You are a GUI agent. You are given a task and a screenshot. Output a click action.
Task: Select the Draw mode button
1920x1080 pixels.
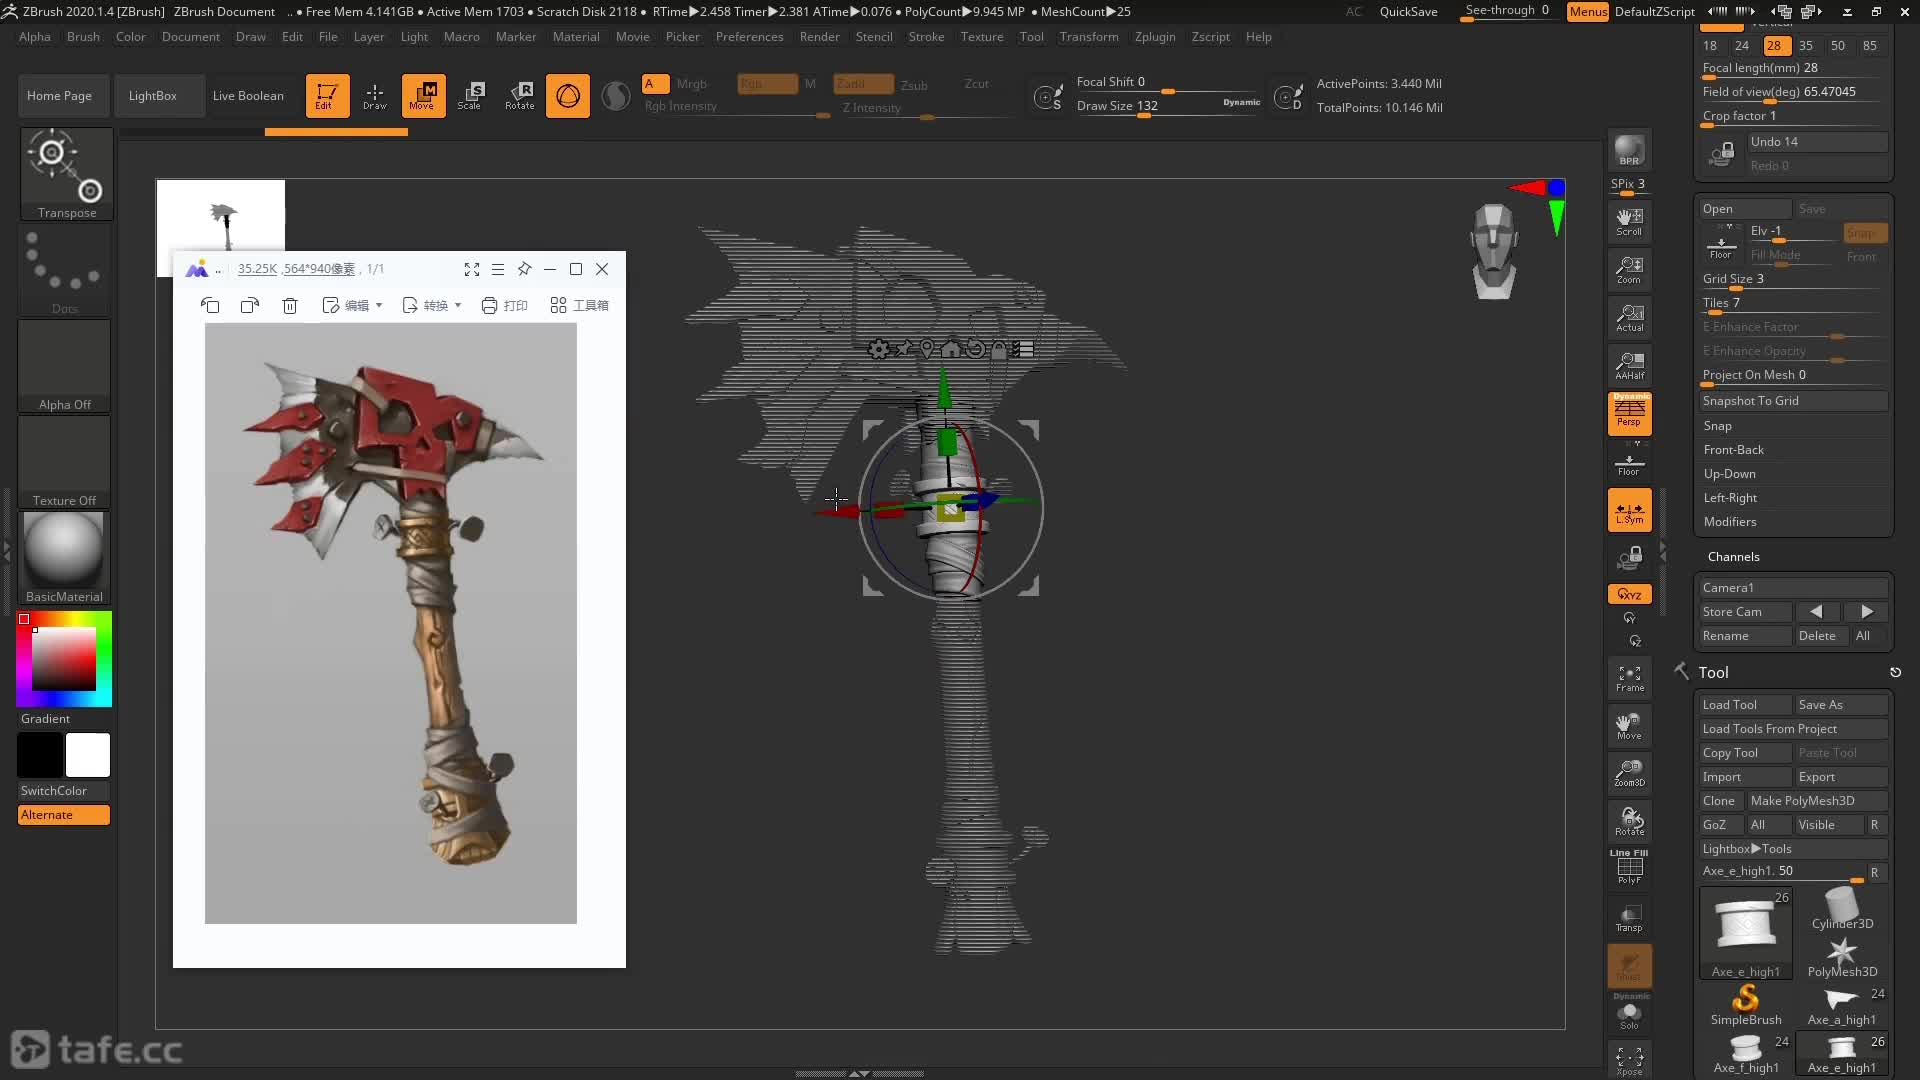375,96
